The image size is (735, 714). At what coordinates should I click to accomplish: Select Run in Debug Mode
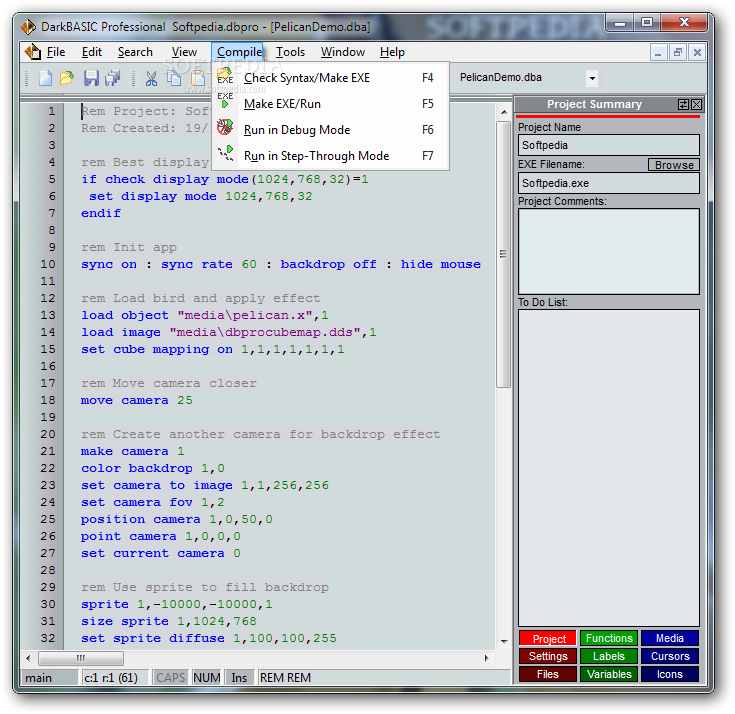330,129
